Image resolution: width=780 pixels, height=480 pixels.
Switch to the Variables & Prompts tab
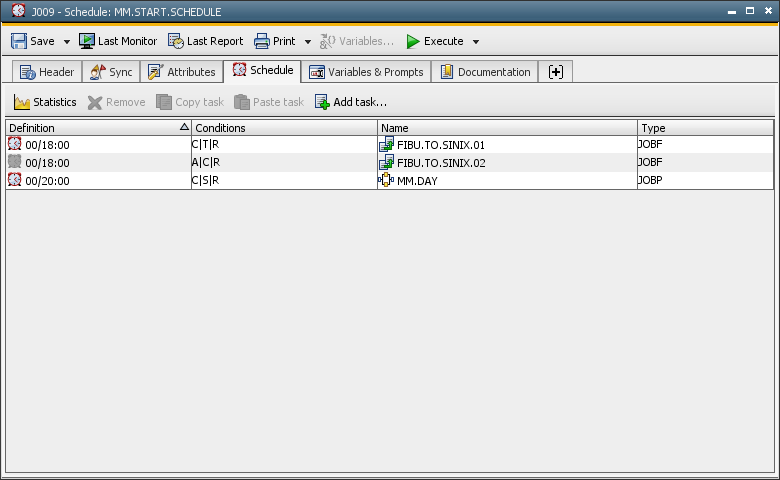pyautogui.click(x=366, y=72)
